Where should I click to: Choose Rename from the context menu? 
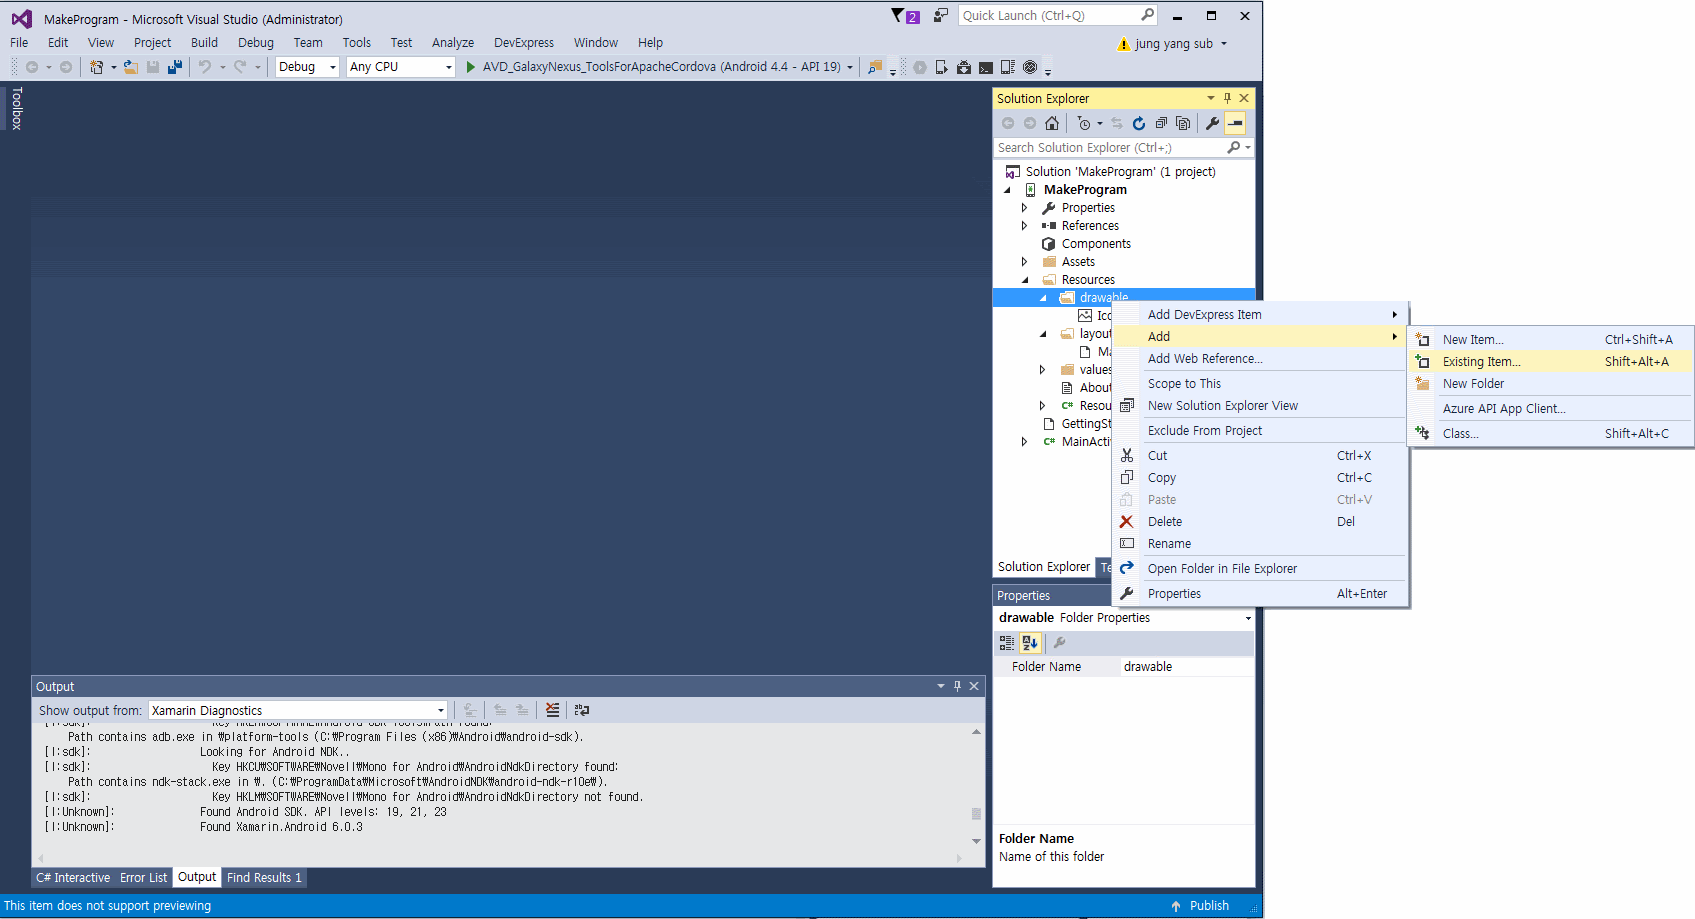(1260, 544)
